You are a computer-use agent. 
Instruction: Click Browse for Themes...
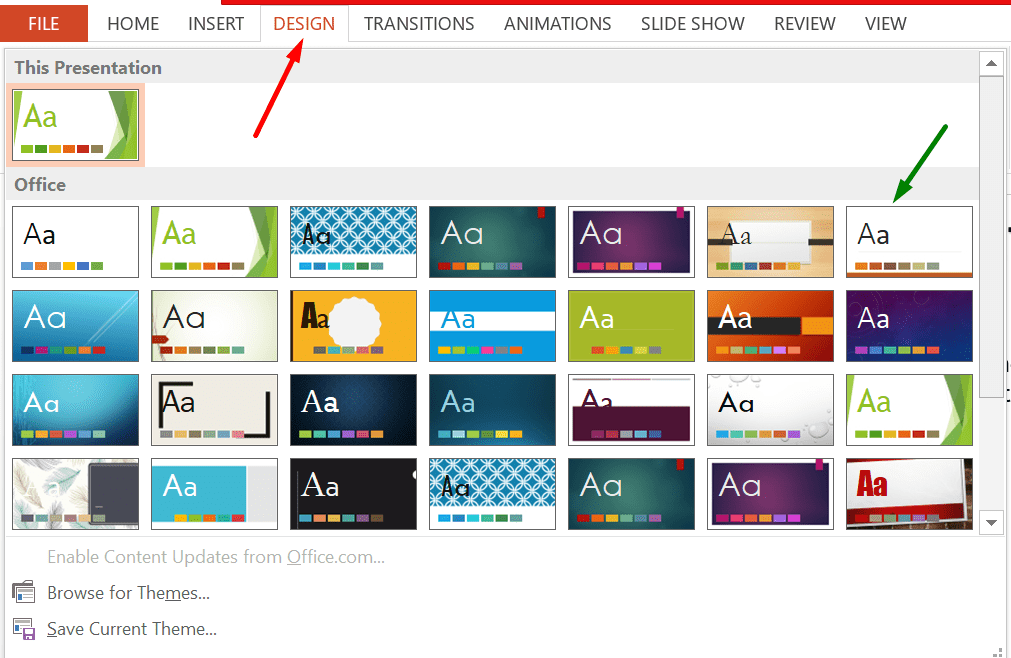128,592
